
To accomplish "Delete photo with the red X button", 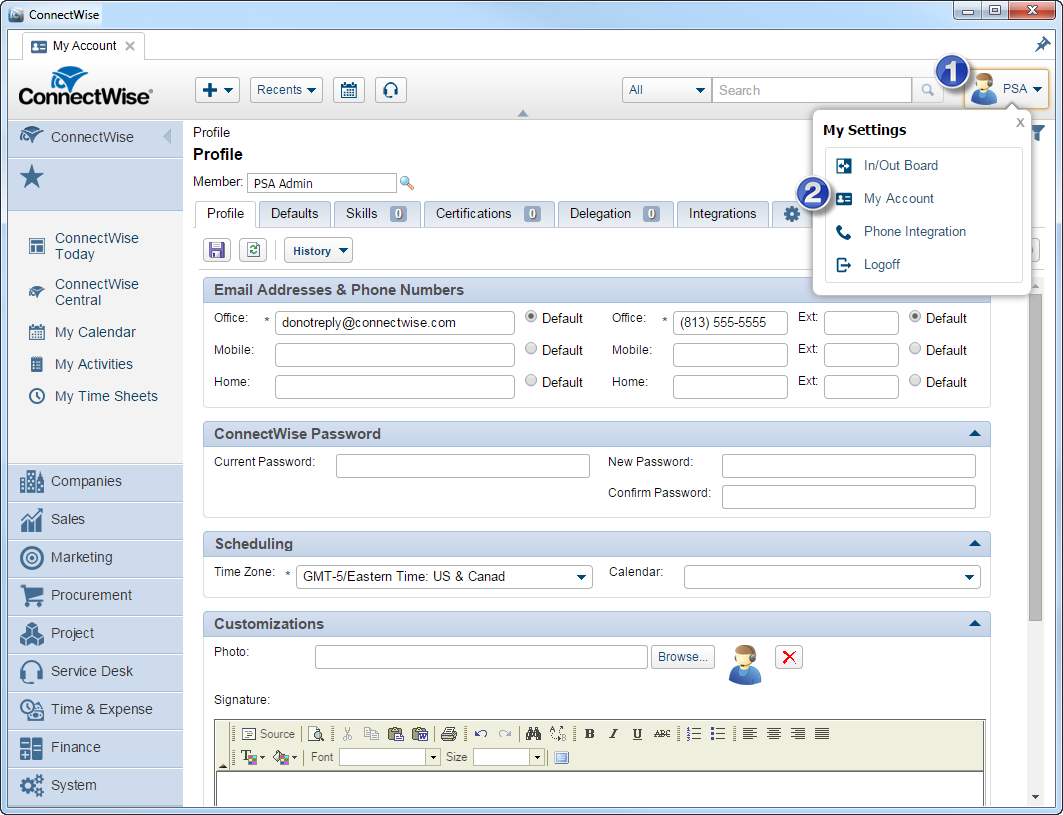I will coord(789,656).
